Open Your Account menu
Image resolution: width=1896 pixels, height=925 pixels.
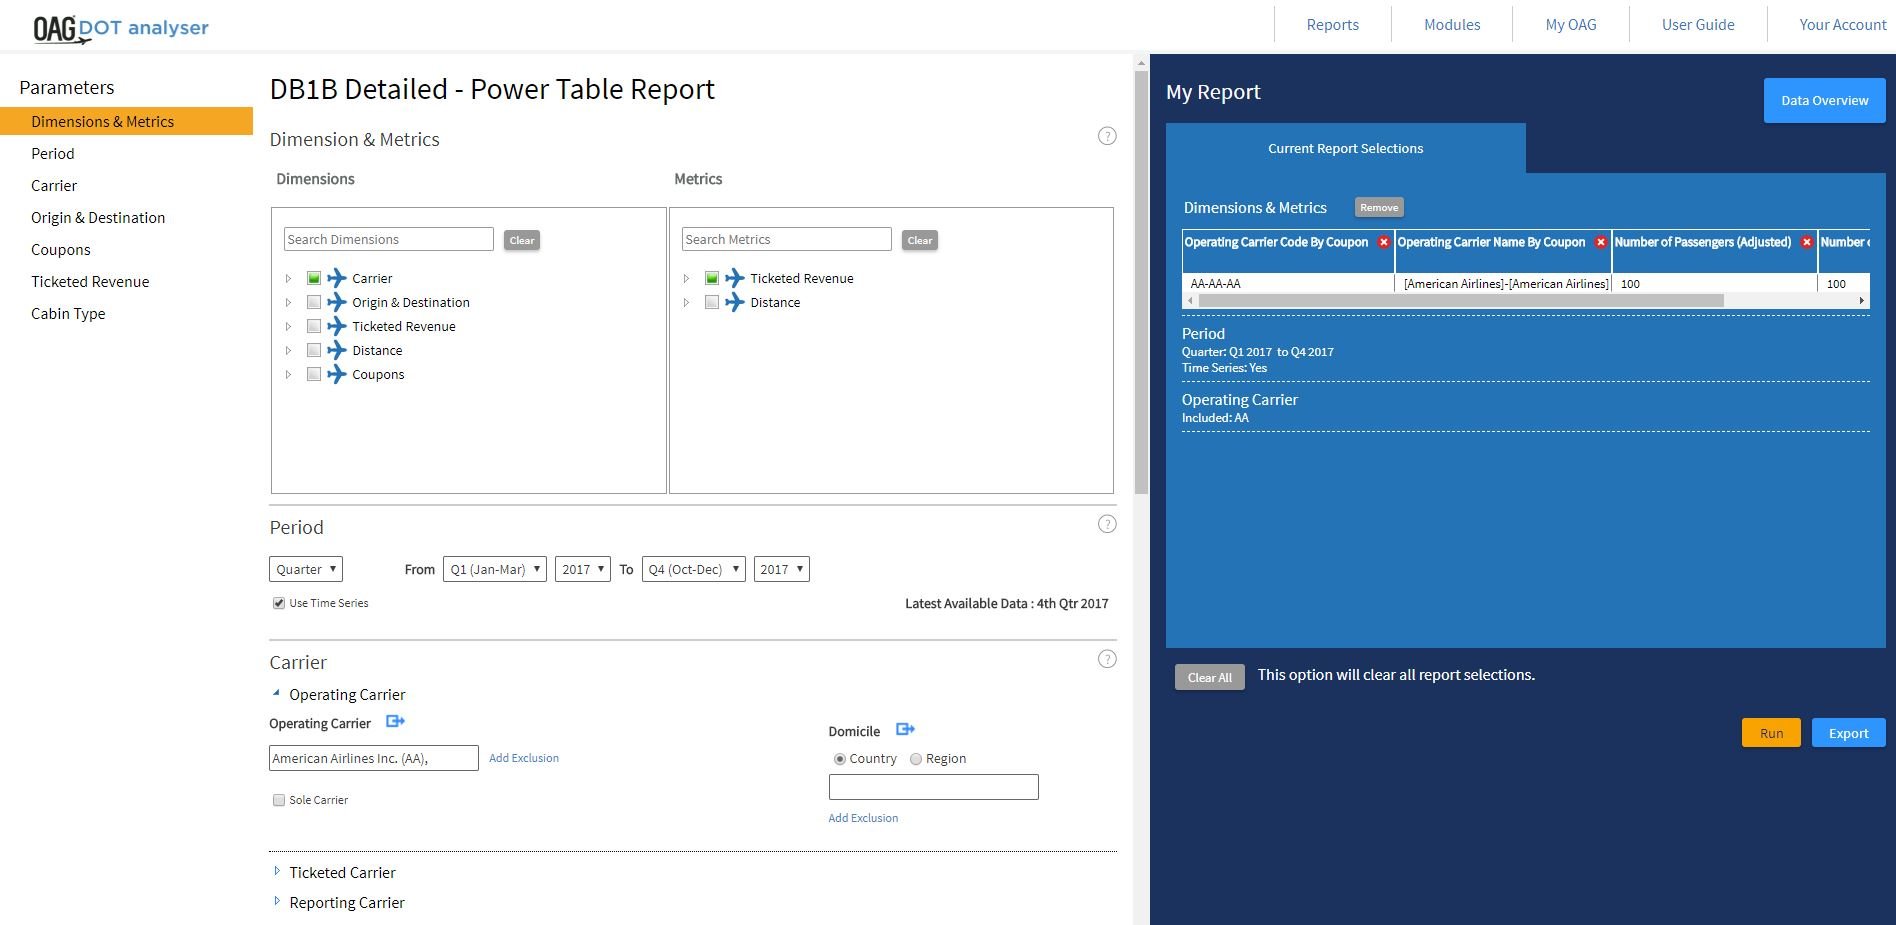pos(1842,24)
